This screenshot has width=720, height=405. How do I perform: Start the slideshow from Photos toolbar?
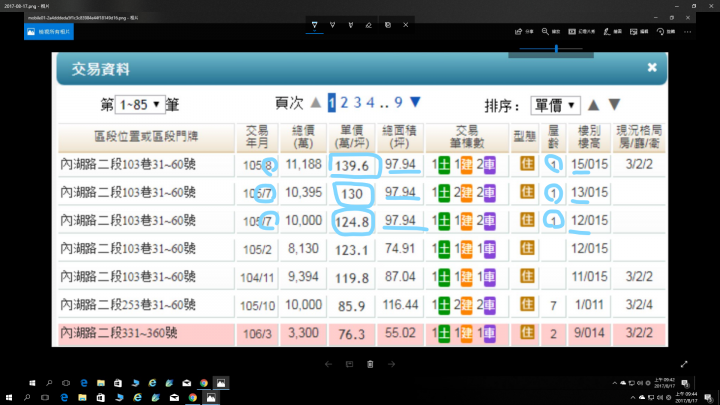click(x=581, y=32)
